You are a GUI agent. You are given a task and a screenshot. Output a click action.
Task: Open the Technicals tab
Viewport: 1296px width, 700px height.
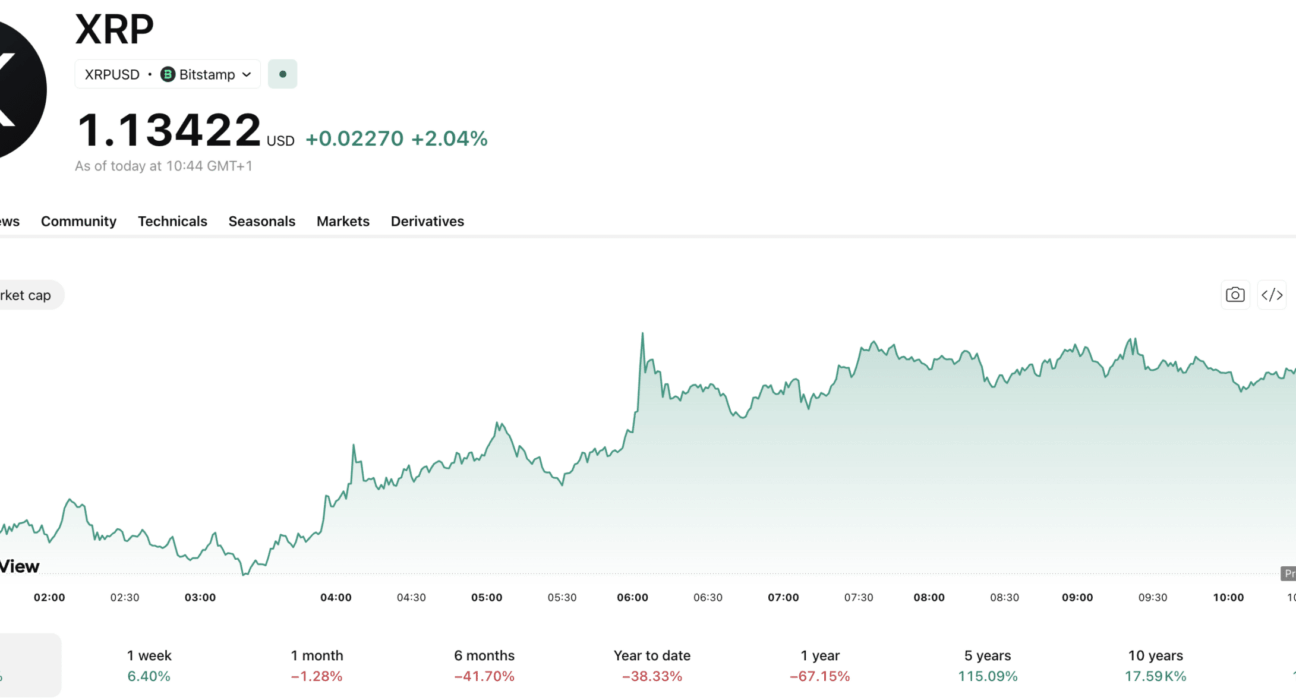click(173, 221)
